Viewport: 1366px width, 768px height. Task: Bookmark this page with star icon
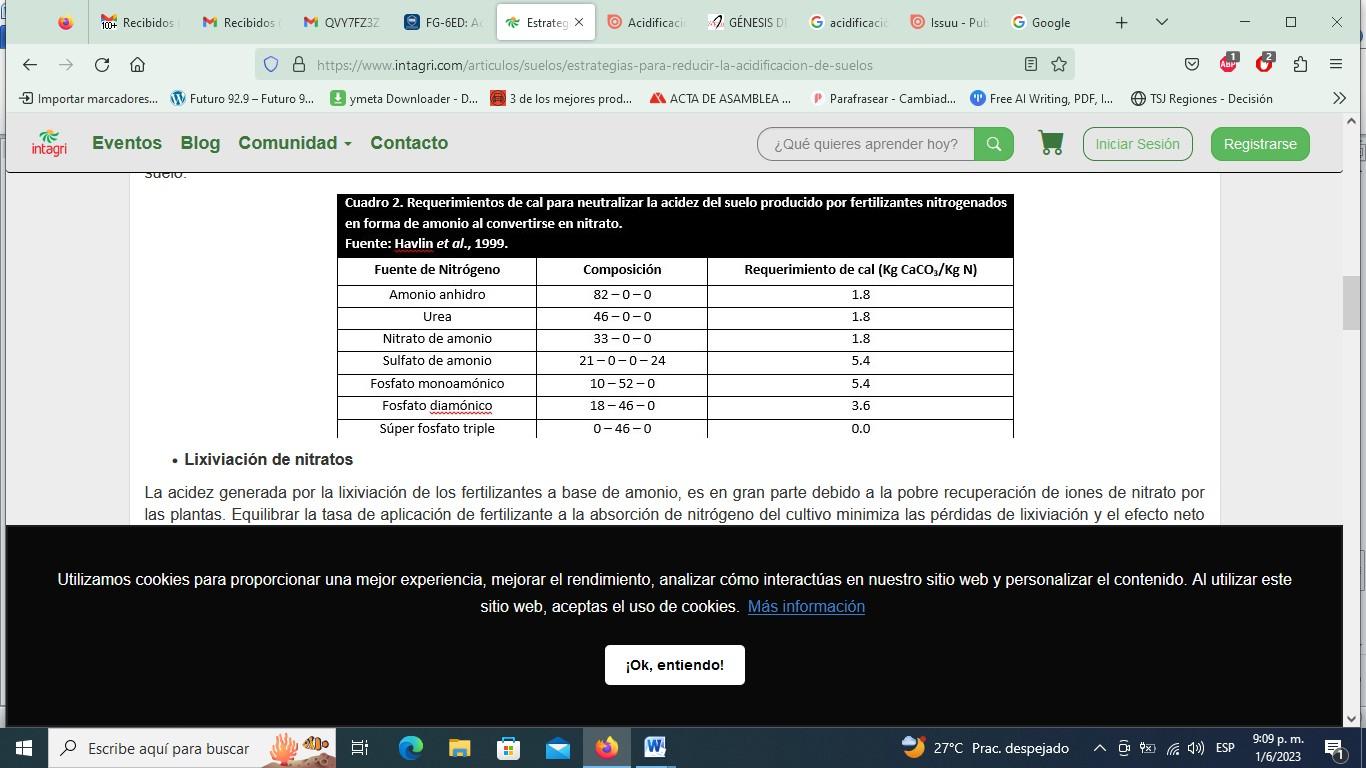[1059, 64]
